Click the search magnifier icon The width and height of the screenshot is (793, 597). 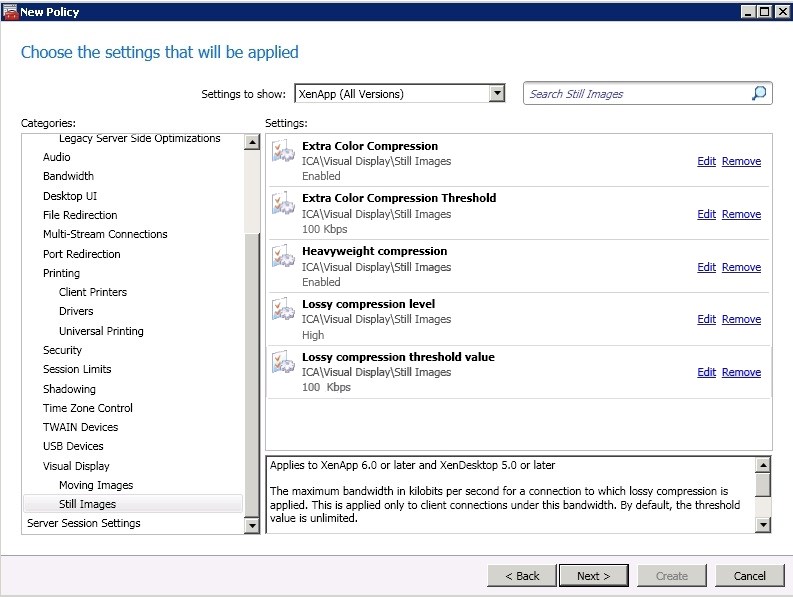click(x=759, y=93)
